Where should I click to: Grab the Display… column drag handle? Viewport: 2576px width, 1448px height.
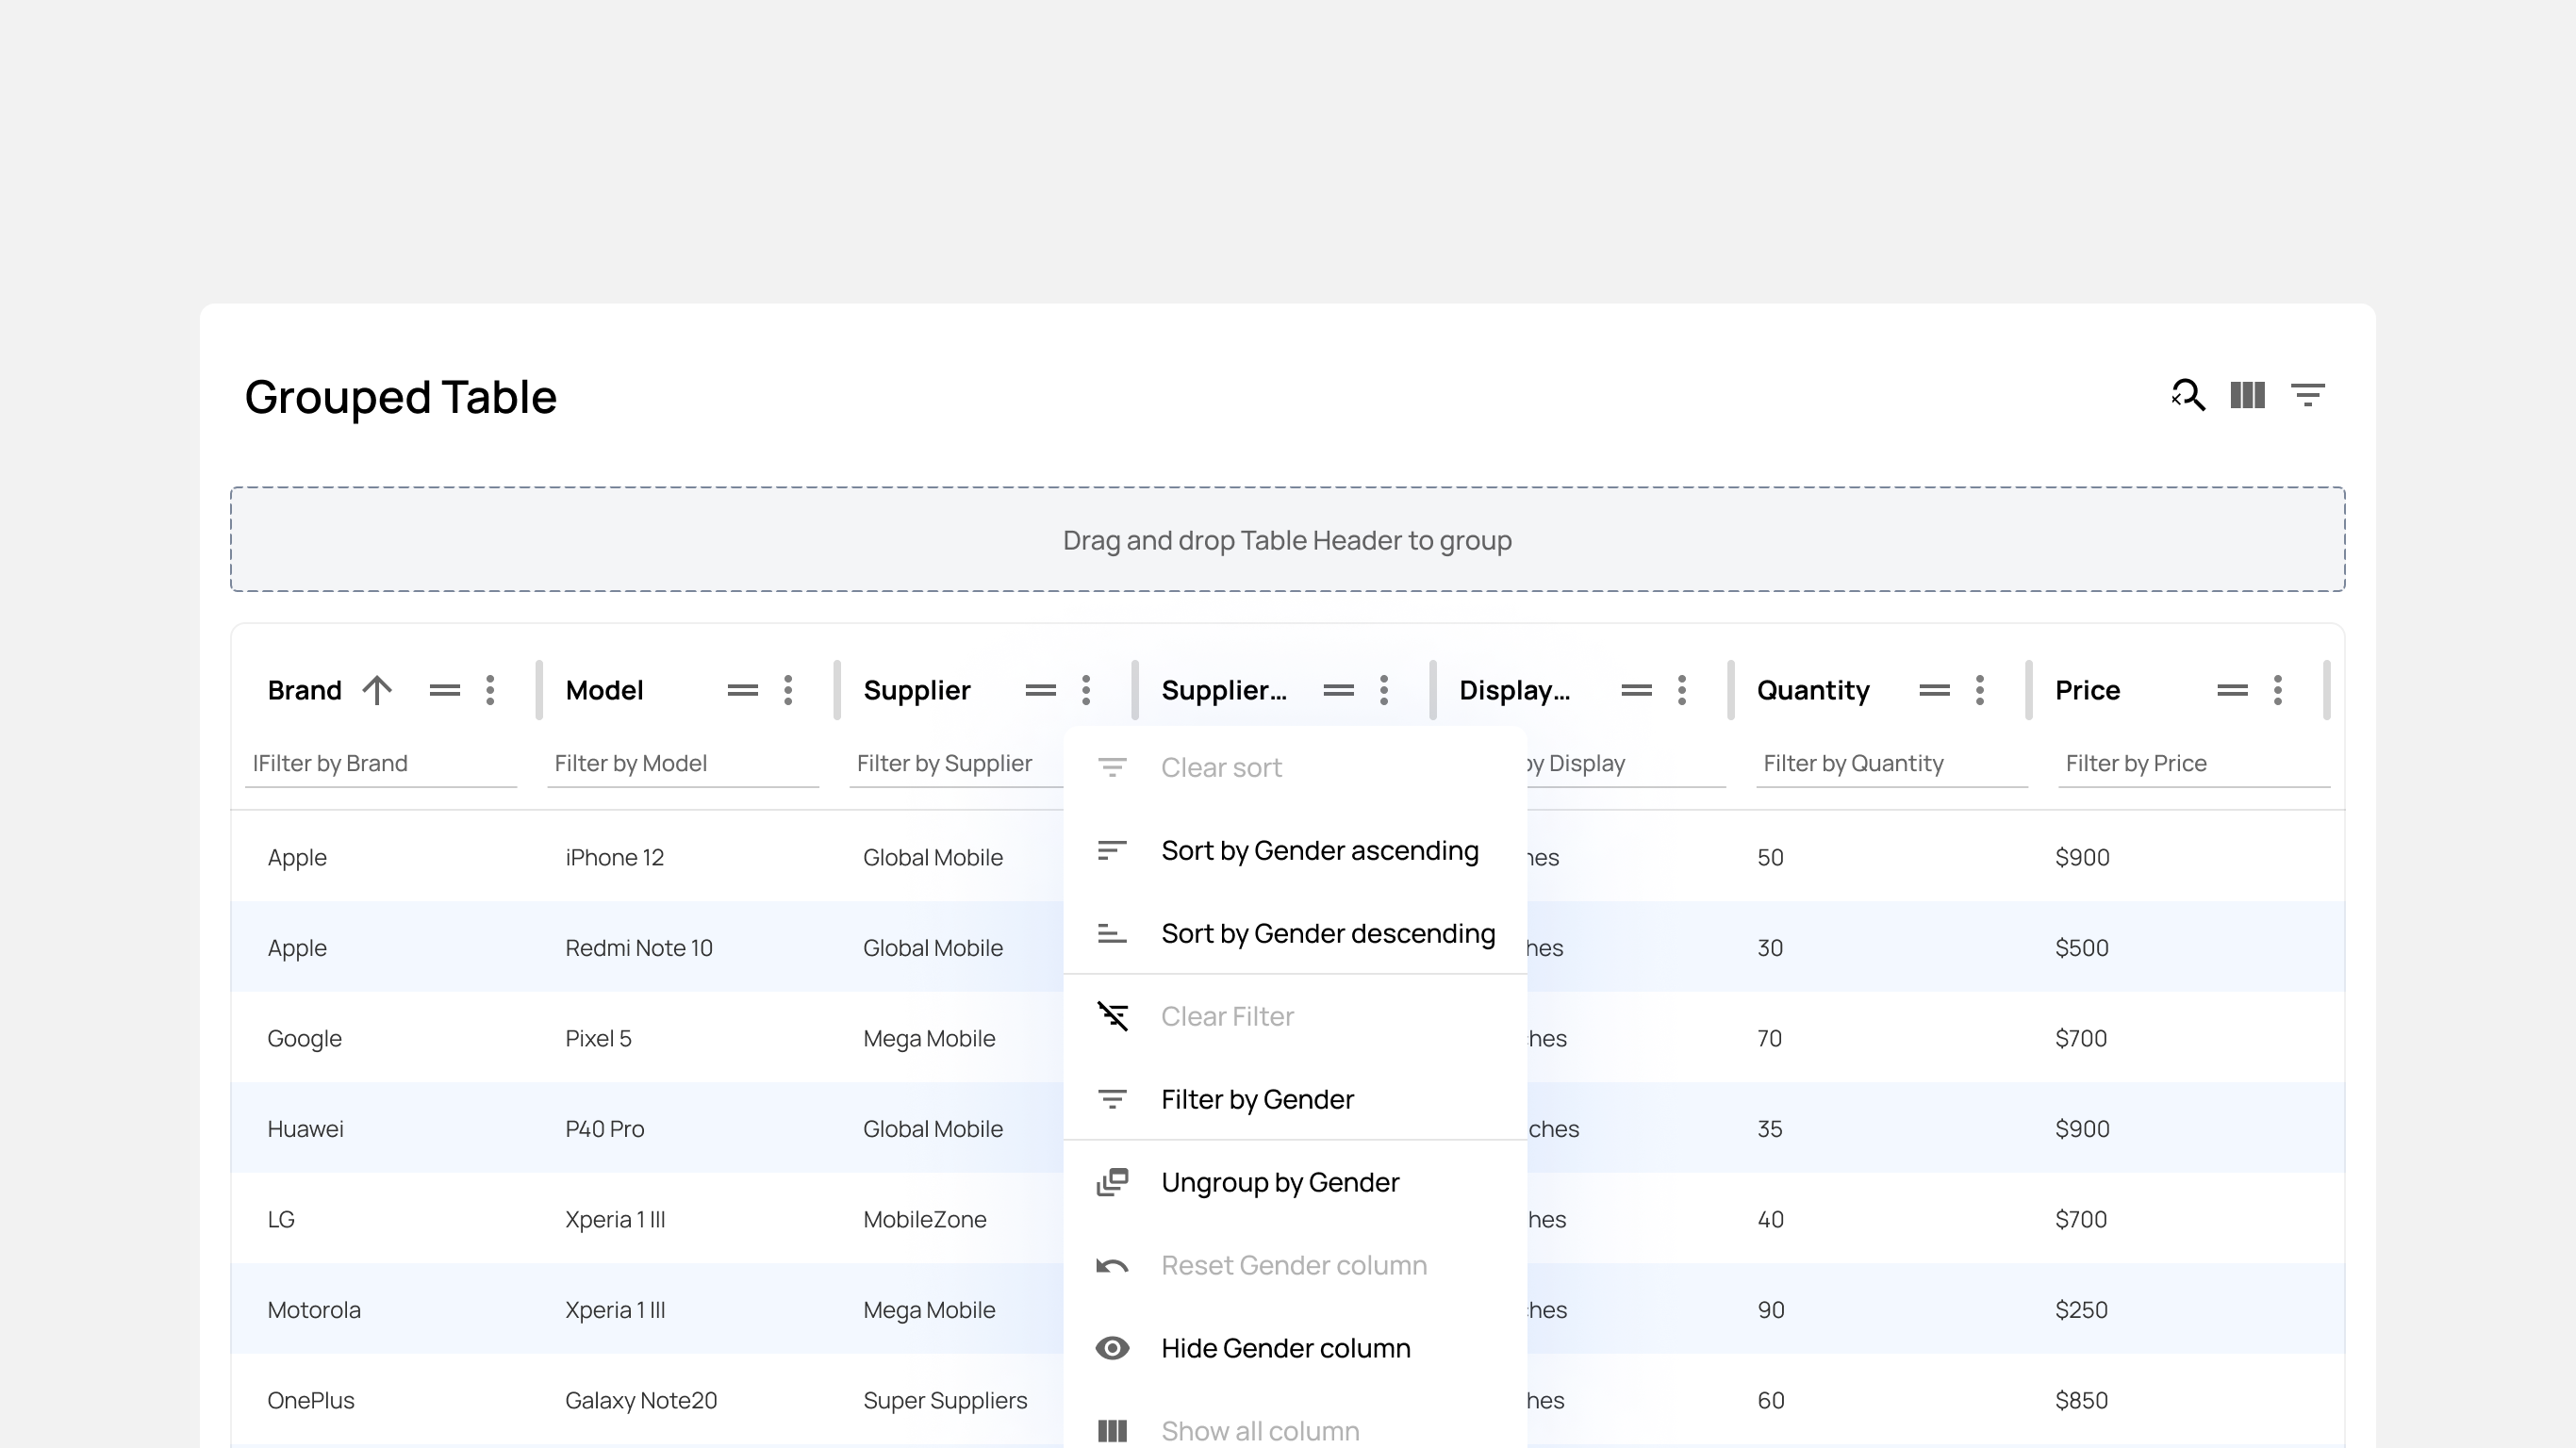(1637, 690)
